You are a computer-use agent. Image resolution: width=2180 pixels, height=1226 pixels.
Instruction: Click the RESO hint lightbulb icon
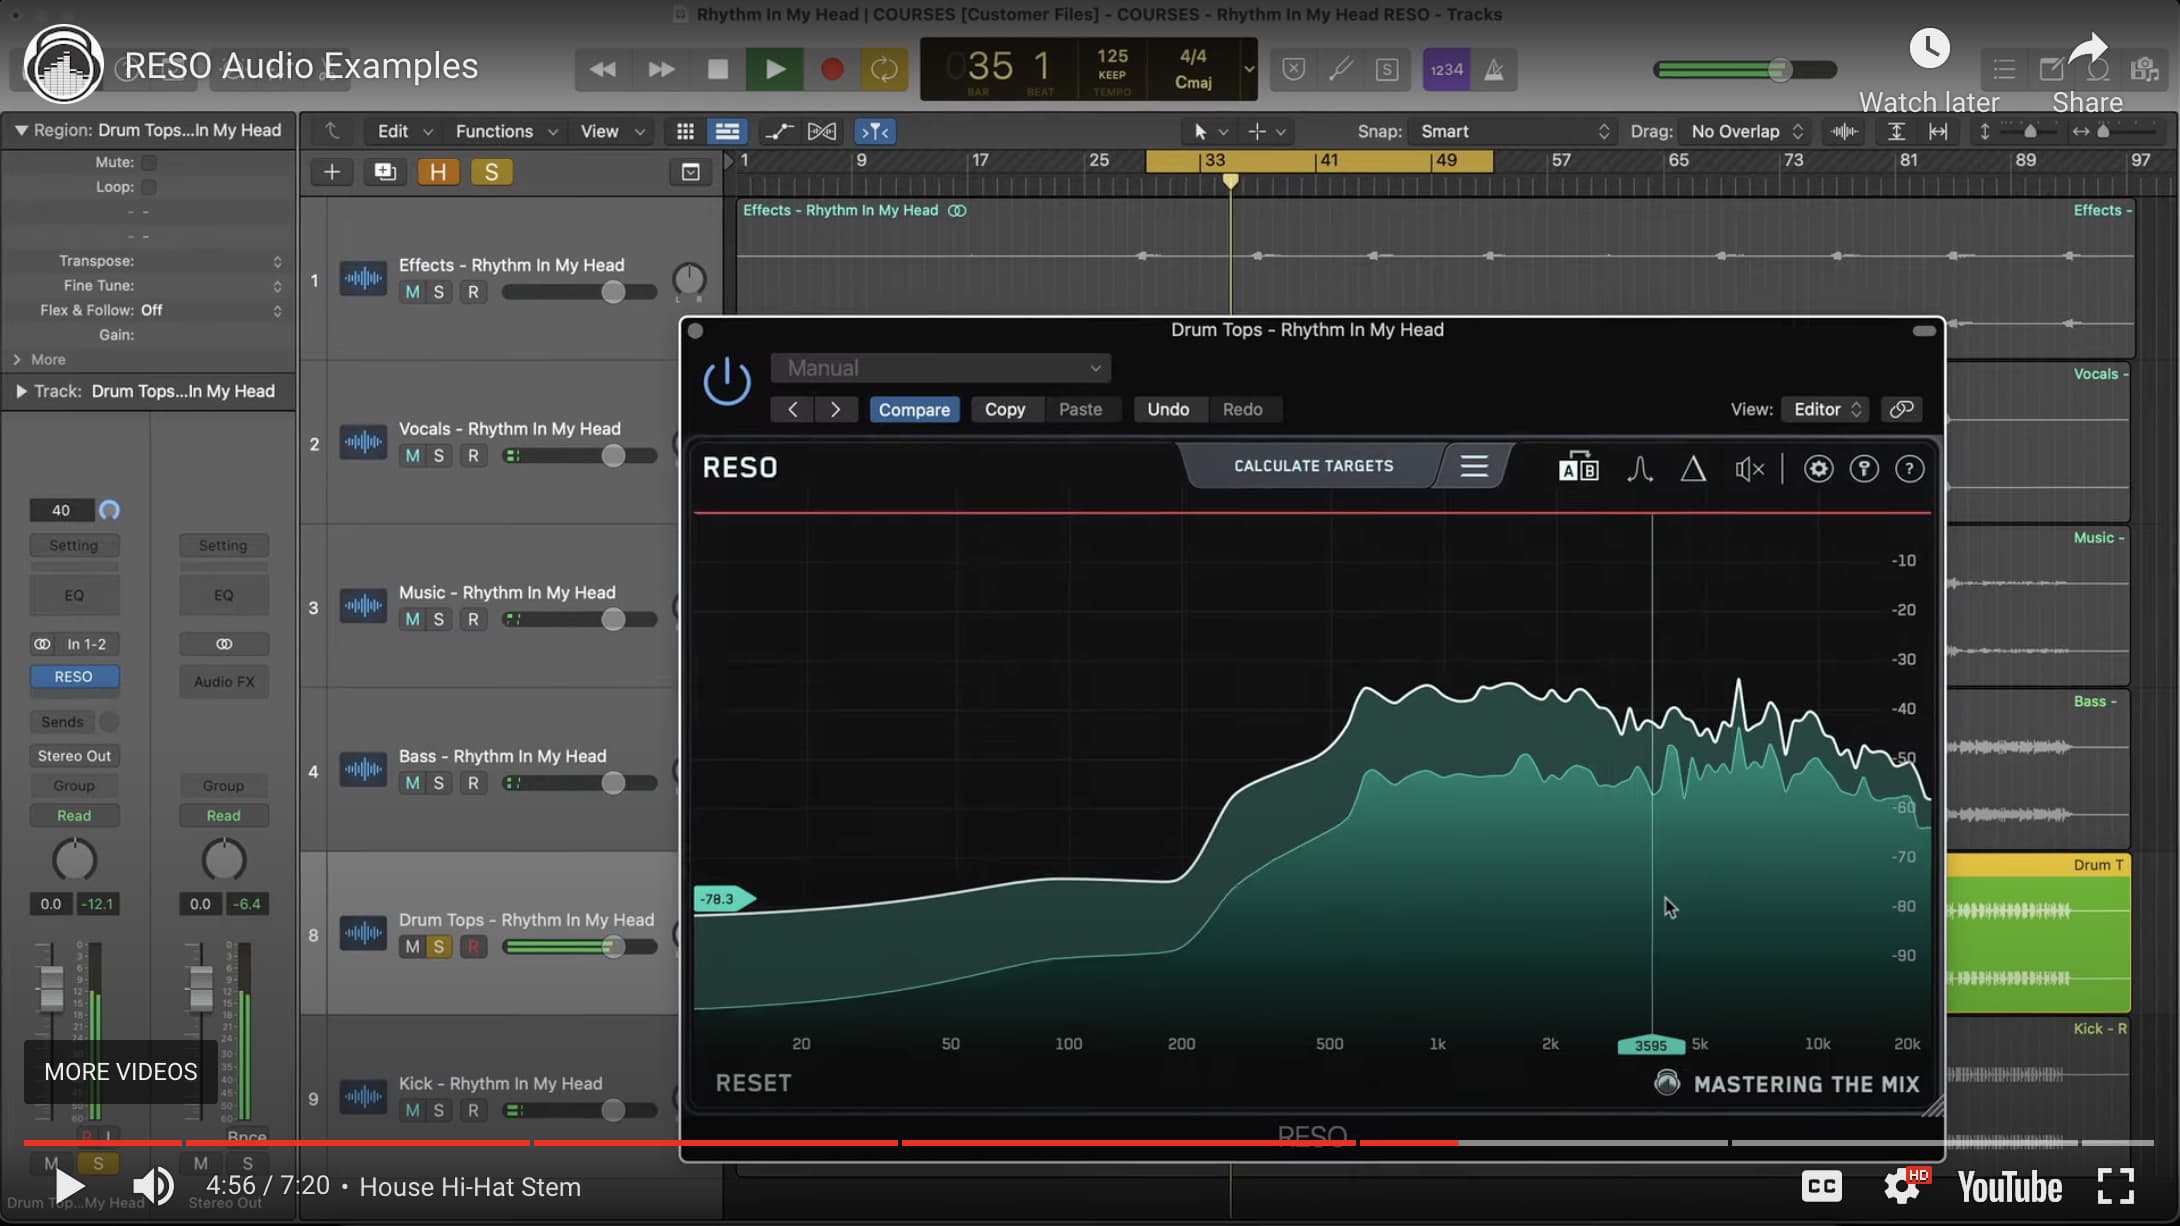1864,469
